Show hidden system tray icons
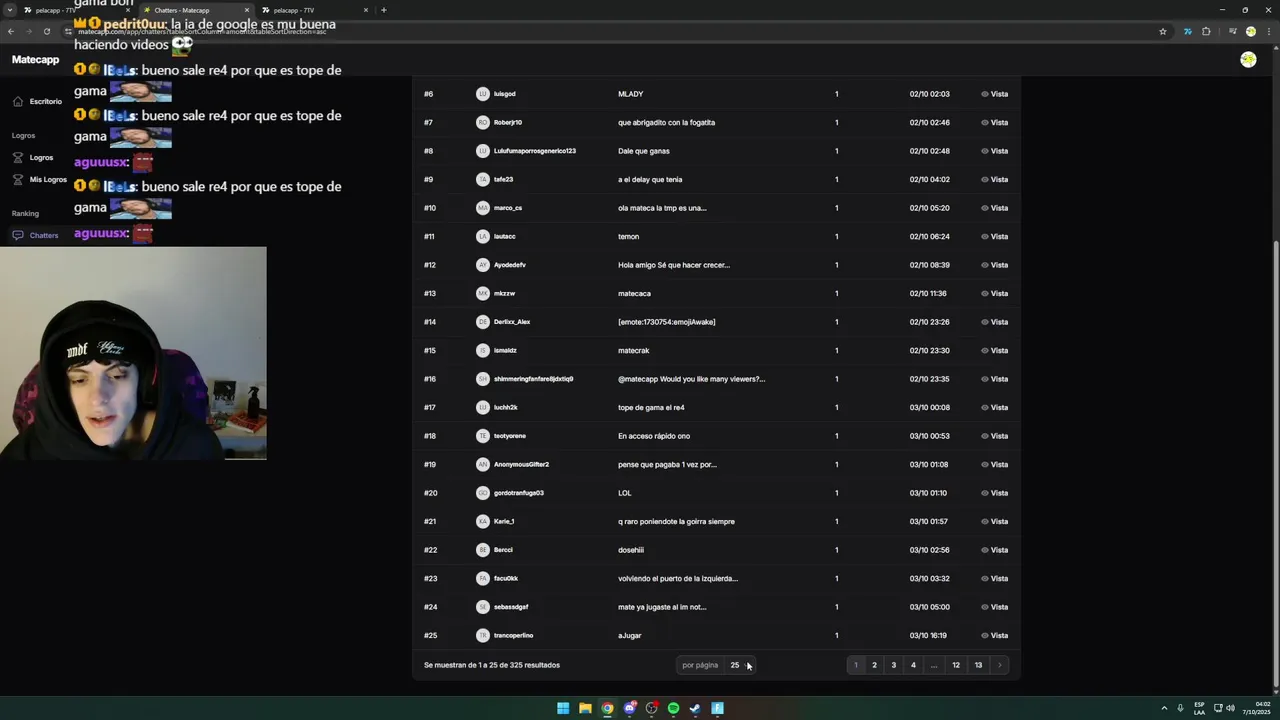This screenshot has height=720, width=1280. [1164, 708]
